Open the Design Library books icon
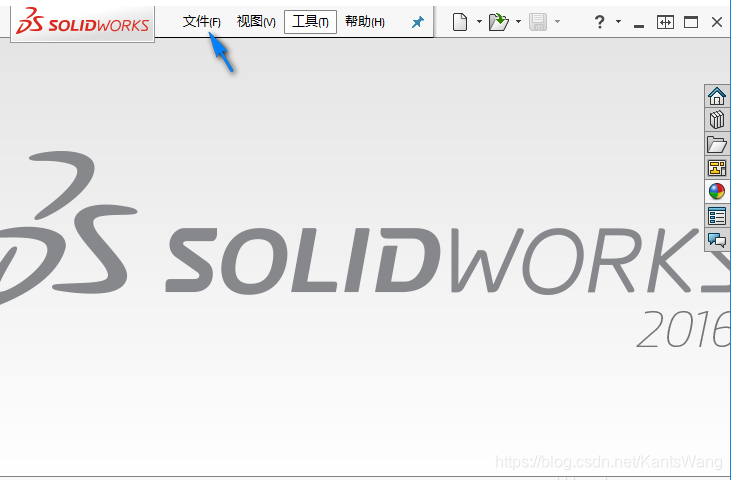The image size is (731, 480). [717, 120]
